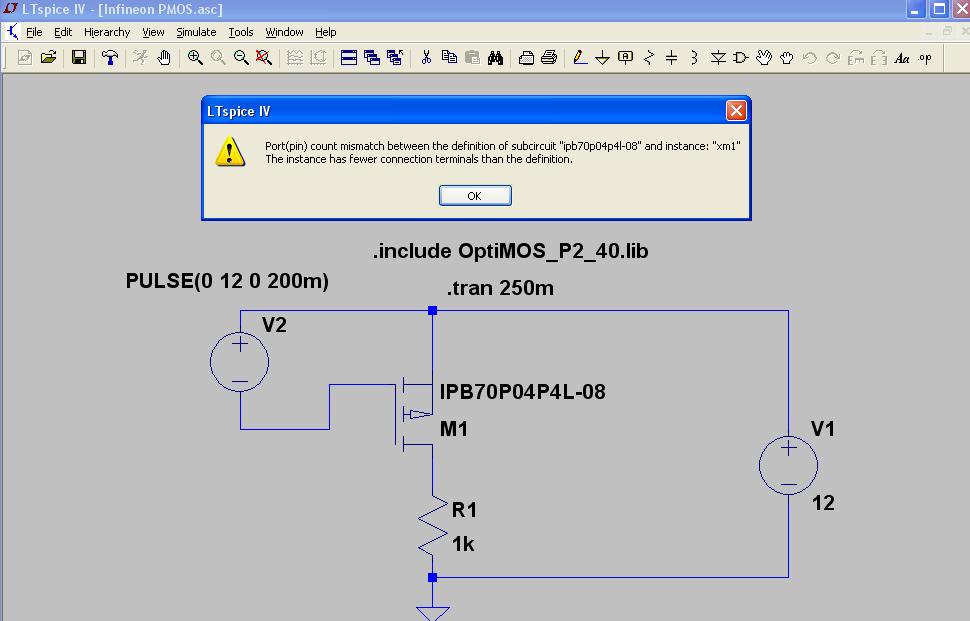
Task: Select the V1 voltage source symbol
Action: pyautogui.click(x=789, y=465)
